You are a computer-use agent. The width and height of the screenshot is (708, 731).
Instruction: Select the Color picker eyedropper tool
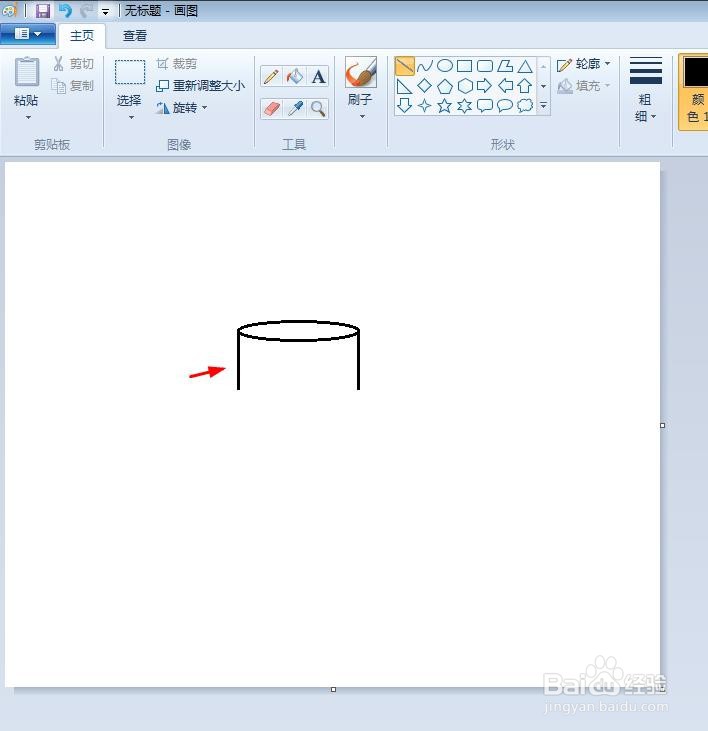295,109
